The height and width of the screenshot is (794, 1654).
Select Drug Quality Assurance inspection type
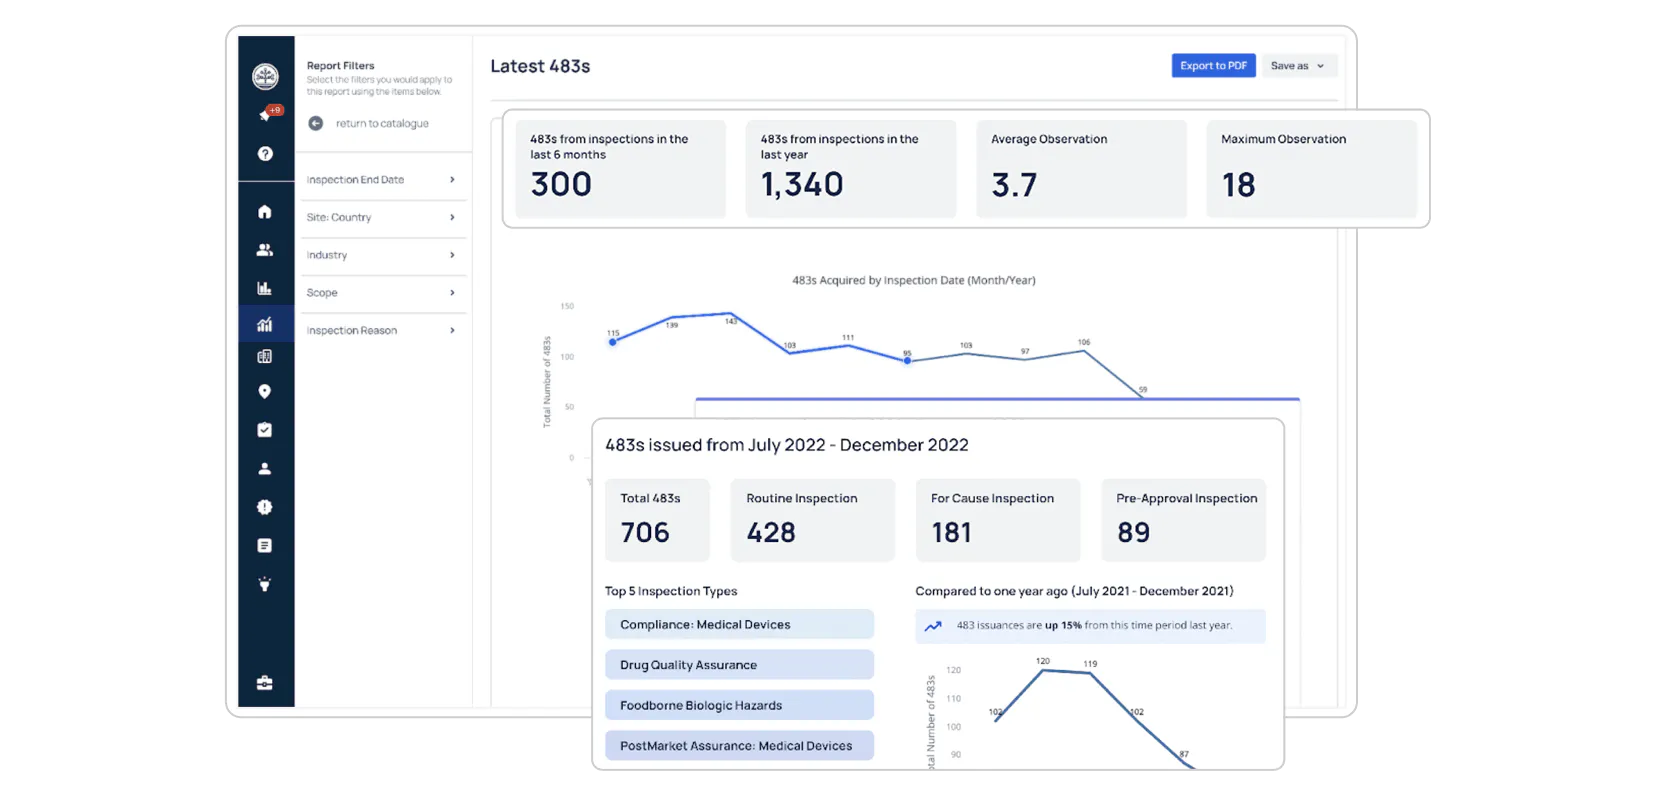(x=739, y=665)
